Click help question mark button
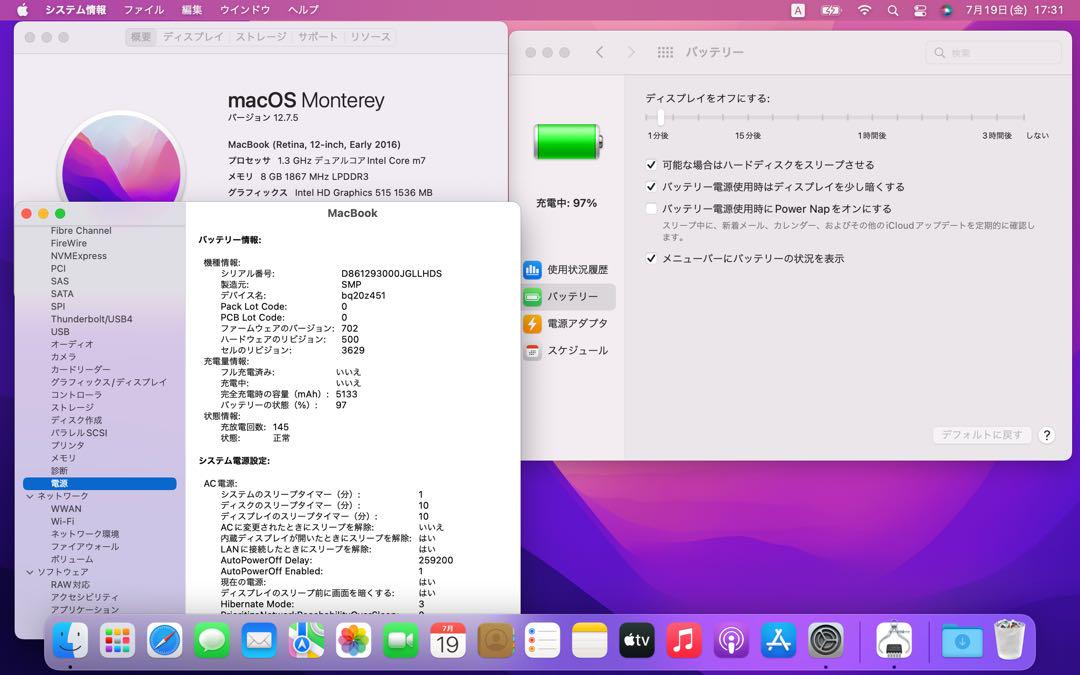 click(1046, 435)
